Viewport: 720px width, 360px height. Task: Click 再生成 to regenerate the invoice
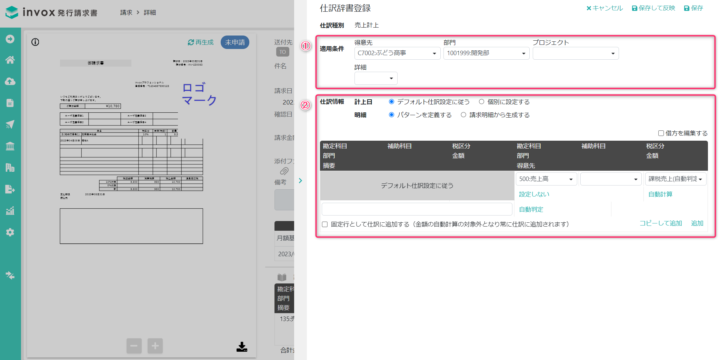201,42
